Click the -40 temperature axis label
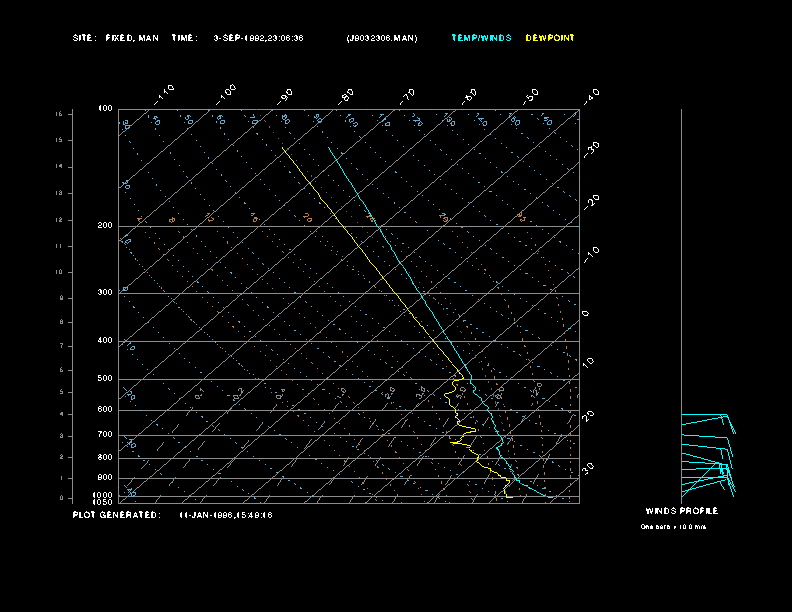792x612 pixels. (591, 97)
